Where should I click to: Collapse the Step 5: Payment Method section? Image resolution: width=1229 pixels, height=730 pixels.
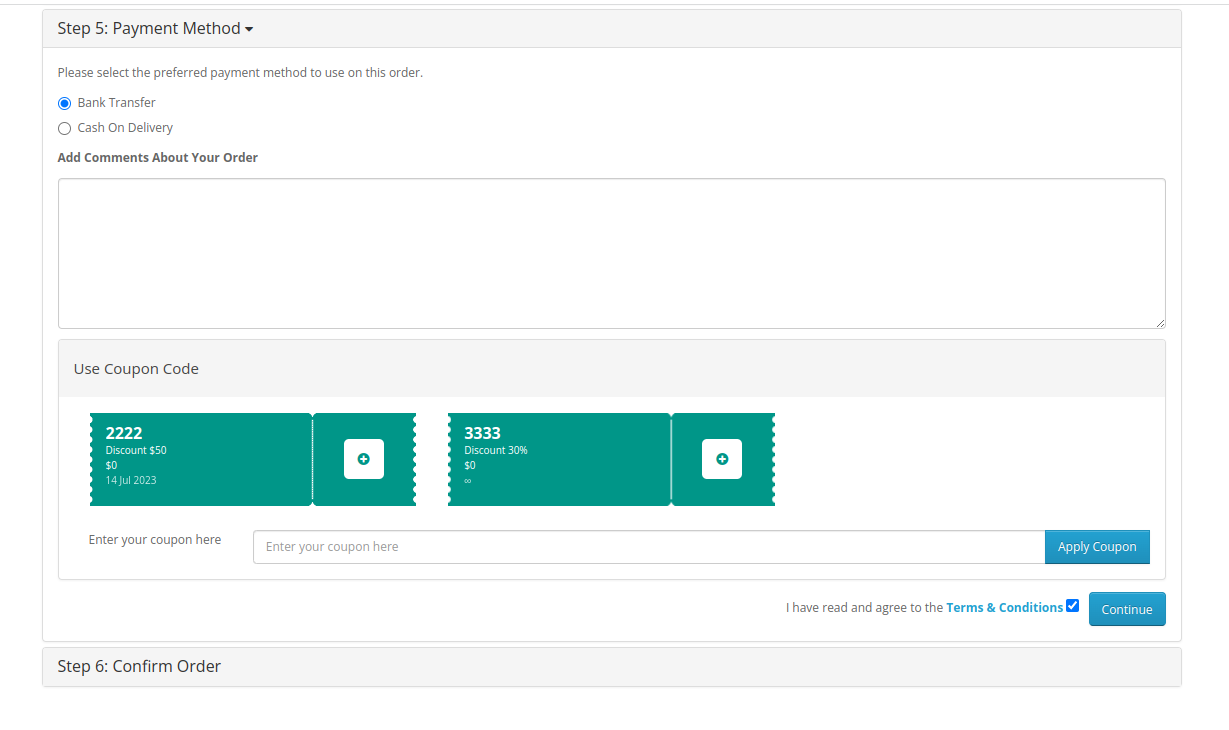point(155,28)
